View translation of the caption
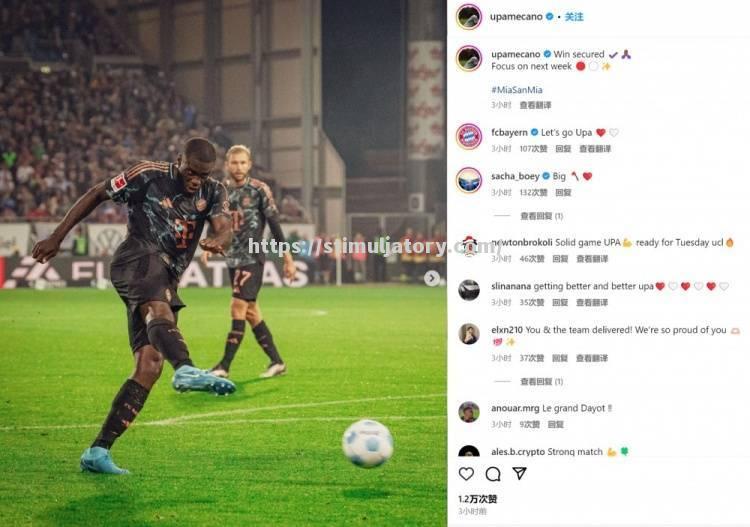The image size is (750, 527). coord(535,105)
